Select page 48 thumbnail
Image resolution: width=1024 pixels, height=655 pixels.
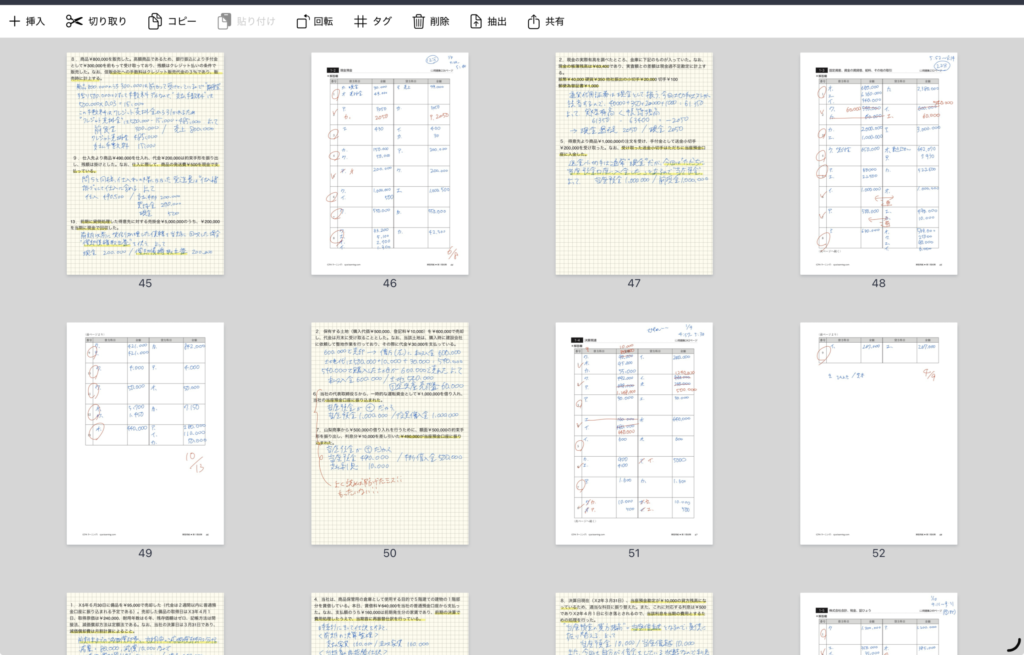879,163
